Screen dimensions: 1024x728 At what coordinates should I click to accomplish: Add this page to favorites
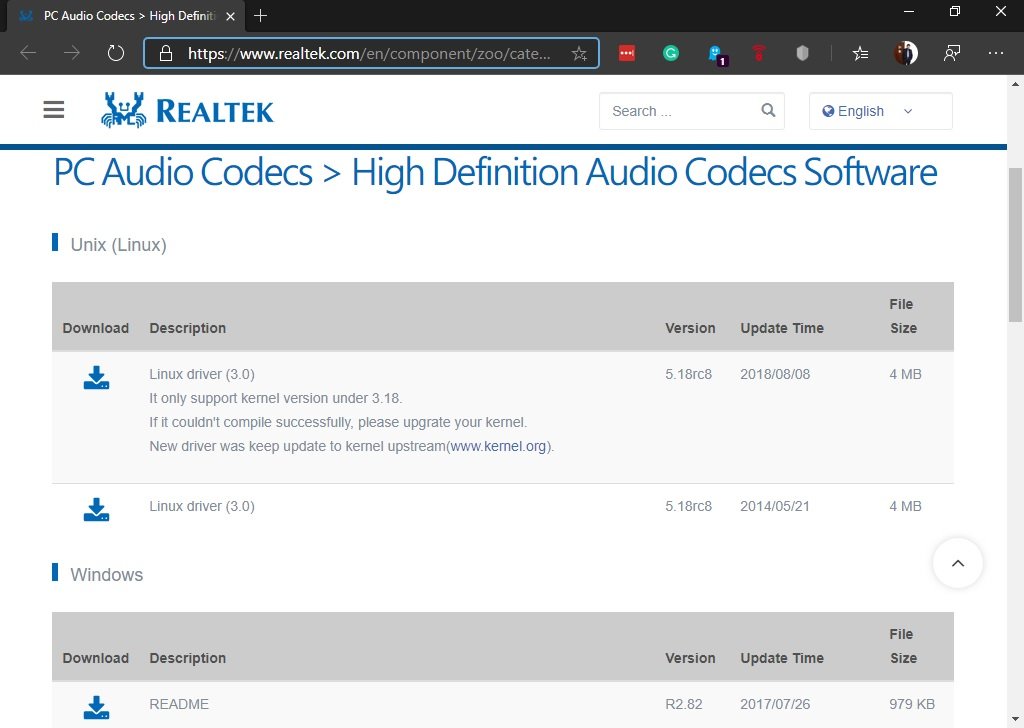[579, 54]
